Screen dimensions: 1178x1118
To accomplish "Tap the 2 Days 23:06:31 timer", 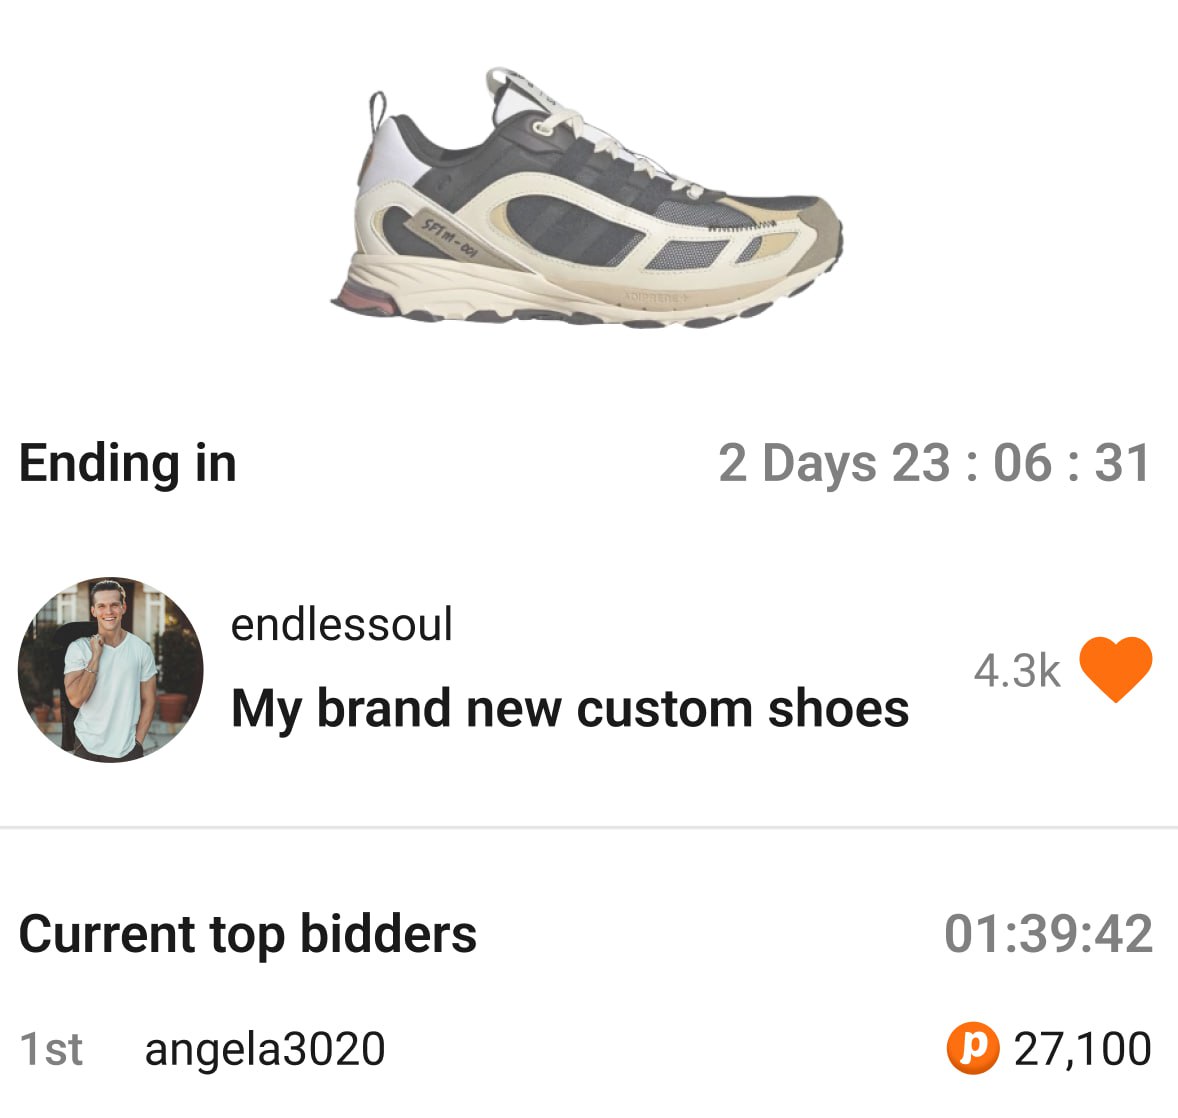I will (x=937, y=461).
